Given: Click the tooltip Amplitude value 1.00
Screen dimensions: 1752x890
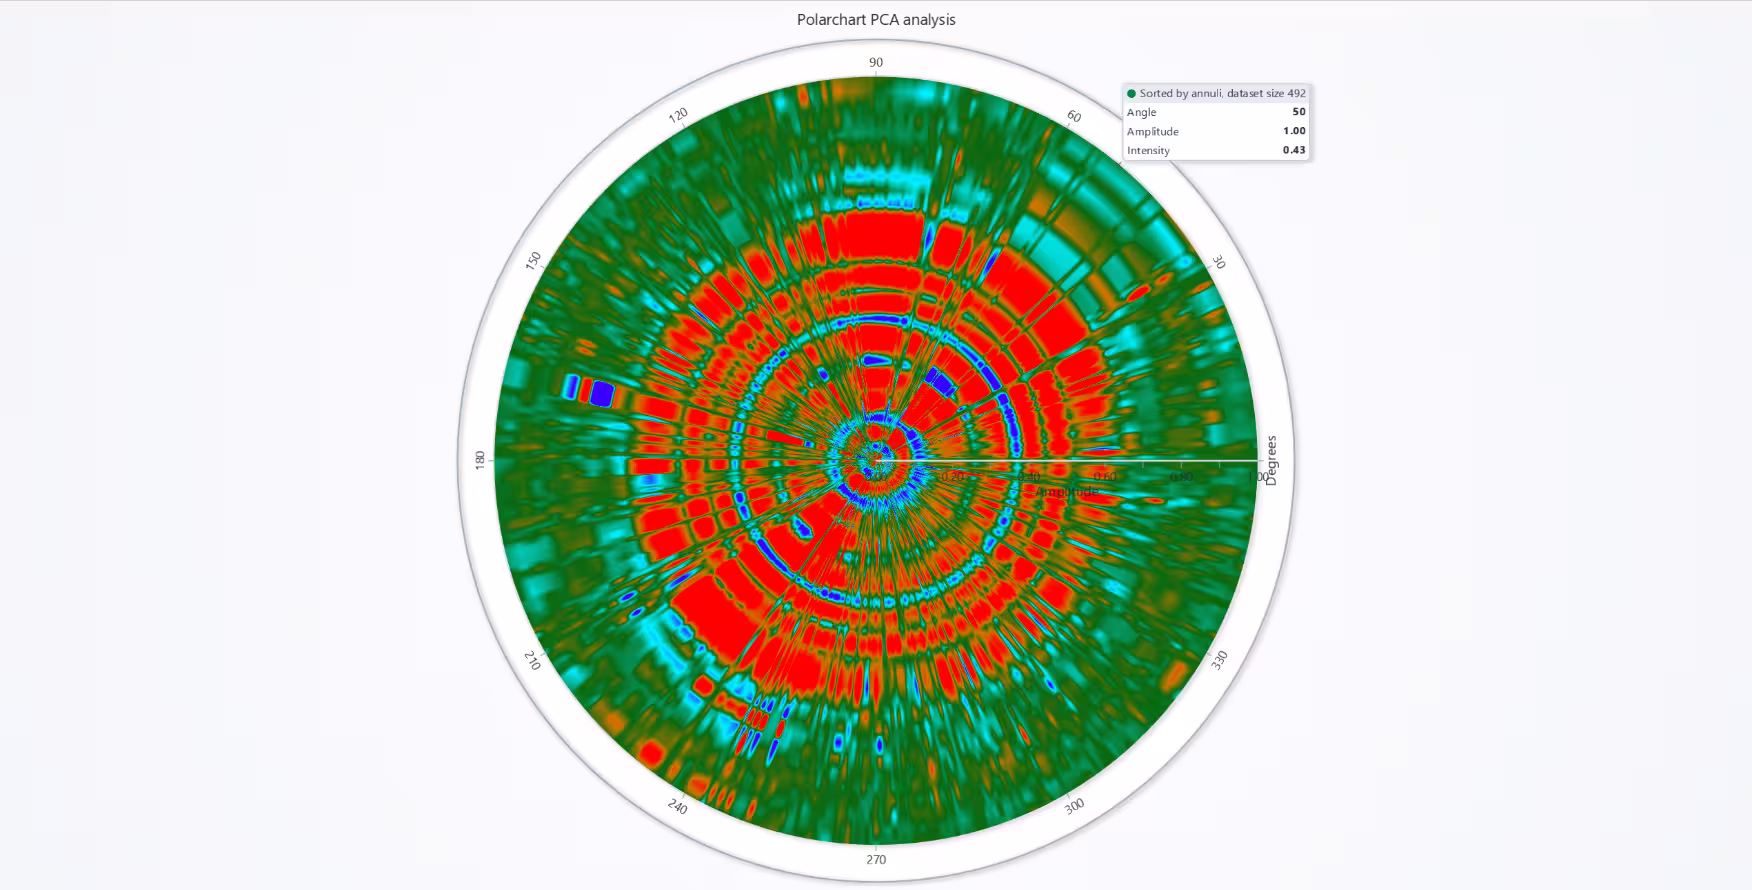Looking at the screenshot, I should 1295,131.
